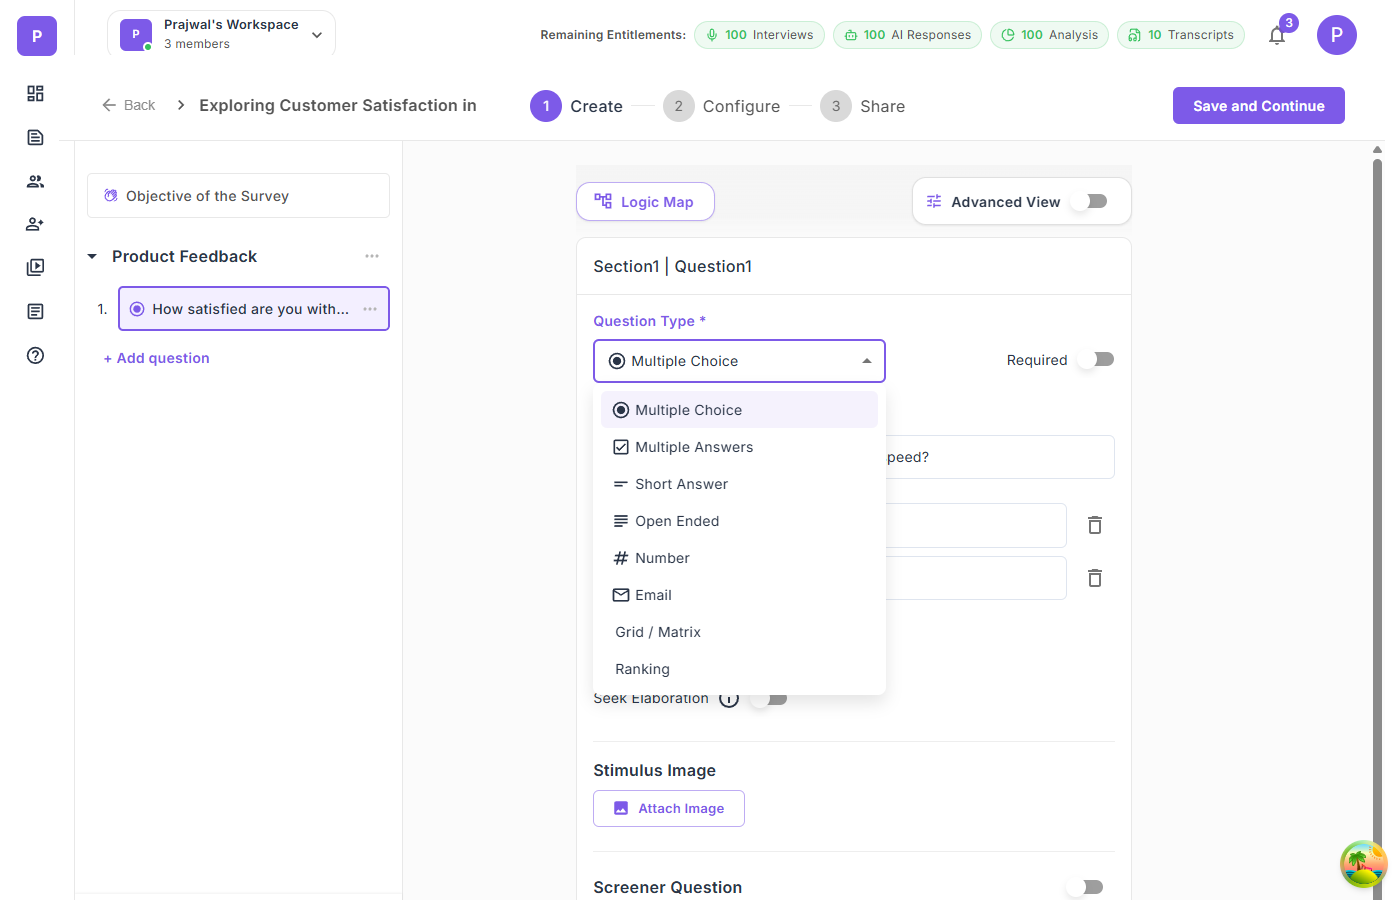Select Short Answer from question types
1400x900 pixels.
point(681,484)
